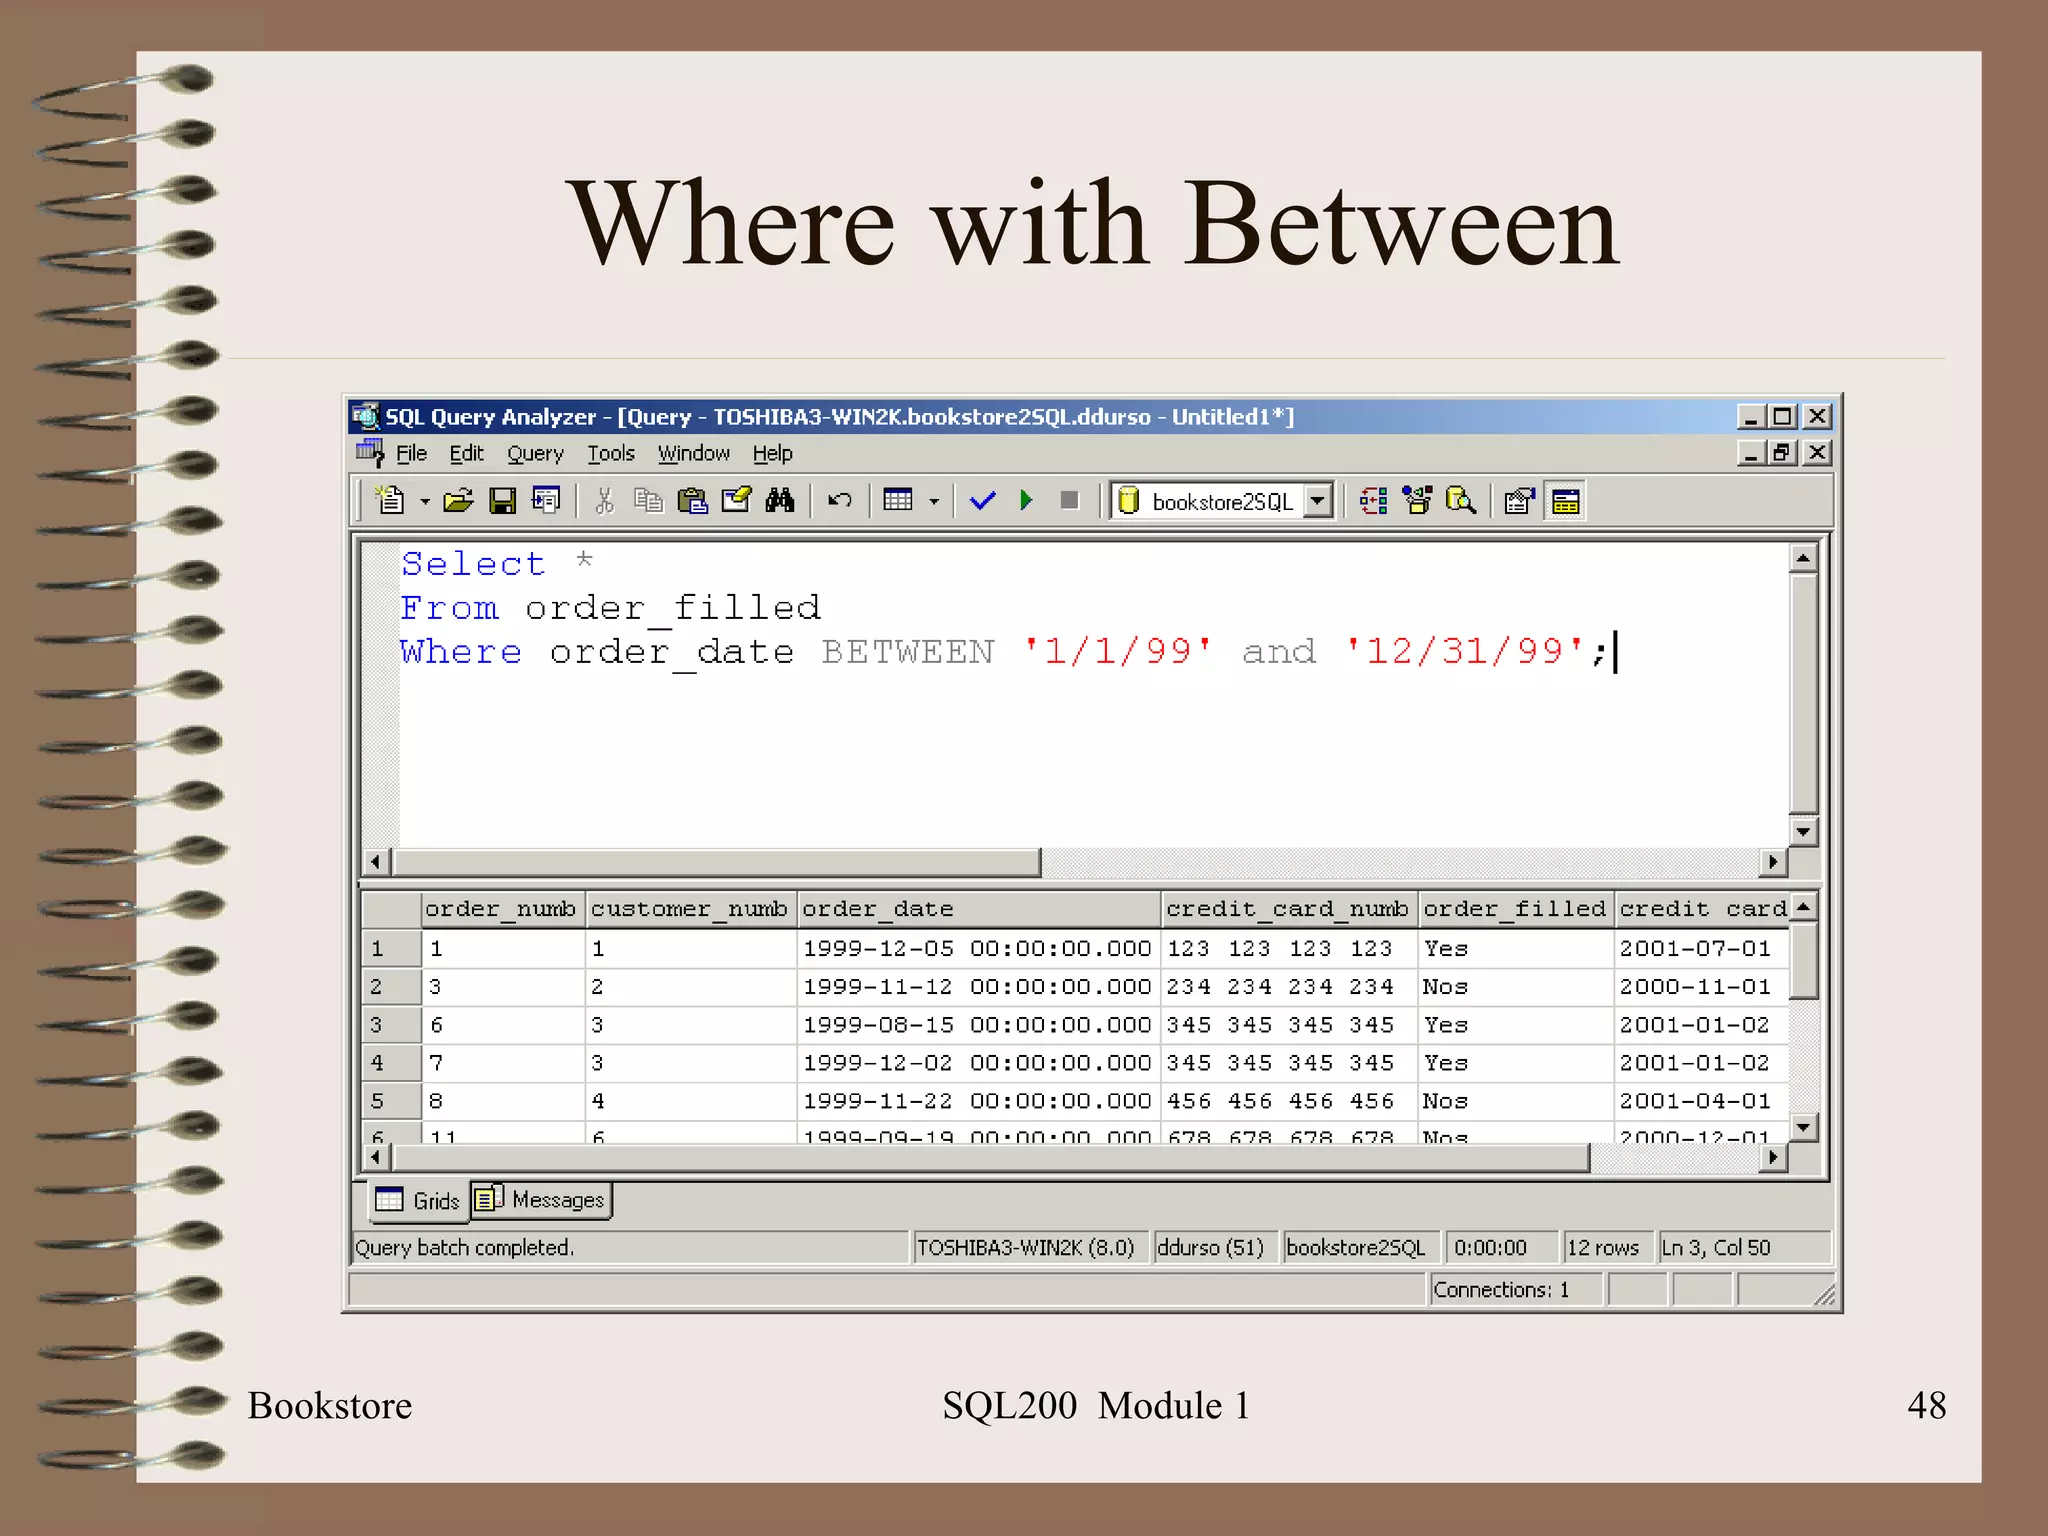Open a saved query file icon
Viewport: 2048px width, 1536px height.
(x=458, y=500)
